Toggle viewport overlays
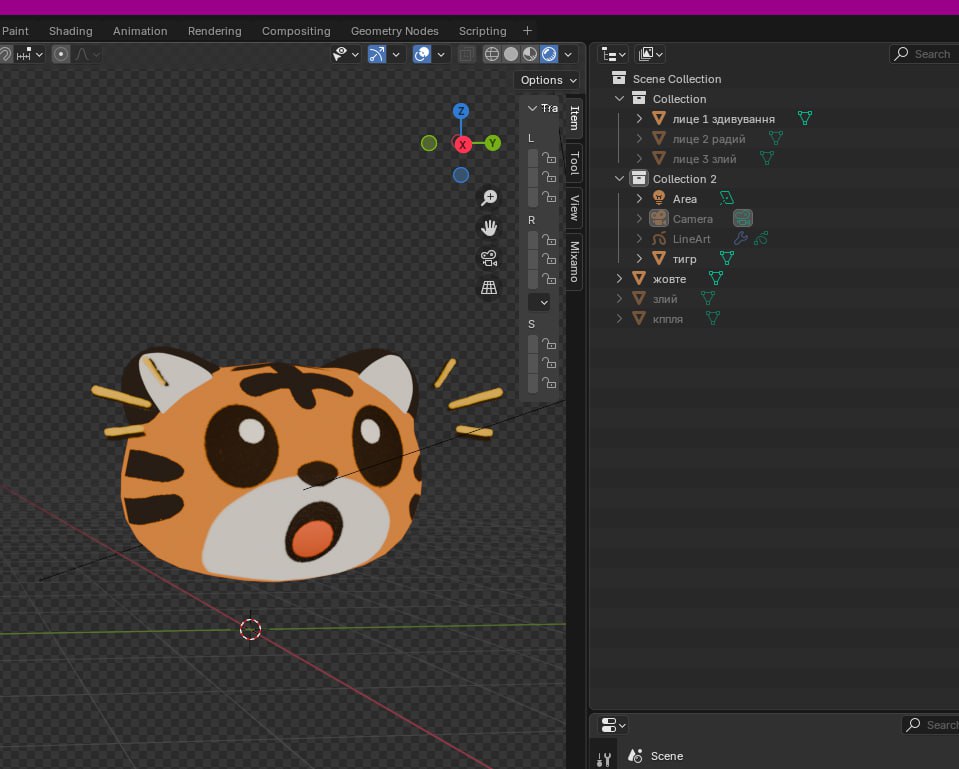959x769 pixels. 422,54
